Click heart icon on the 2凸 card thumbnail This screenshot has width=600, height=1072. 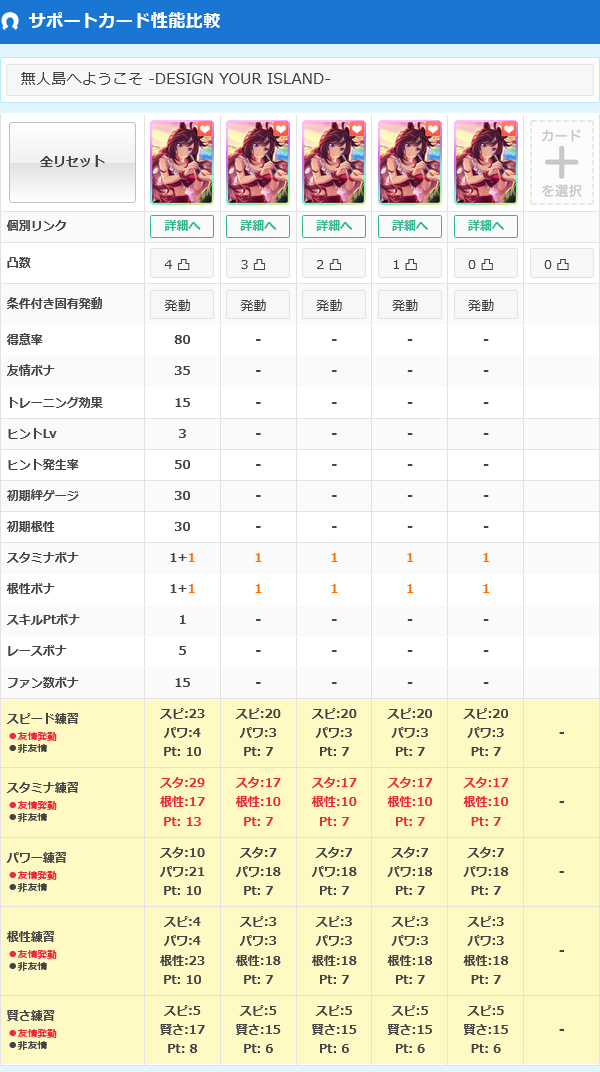point(356,129)
